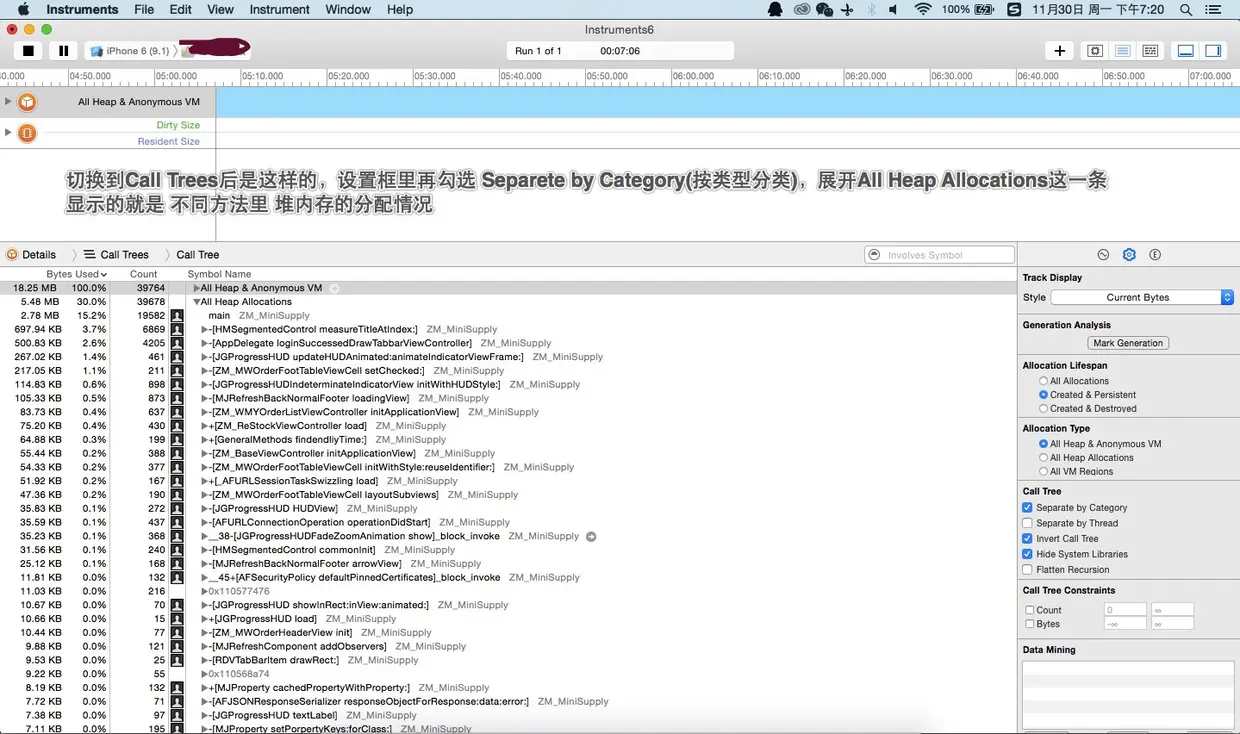Sort by the Count column header

143,274
